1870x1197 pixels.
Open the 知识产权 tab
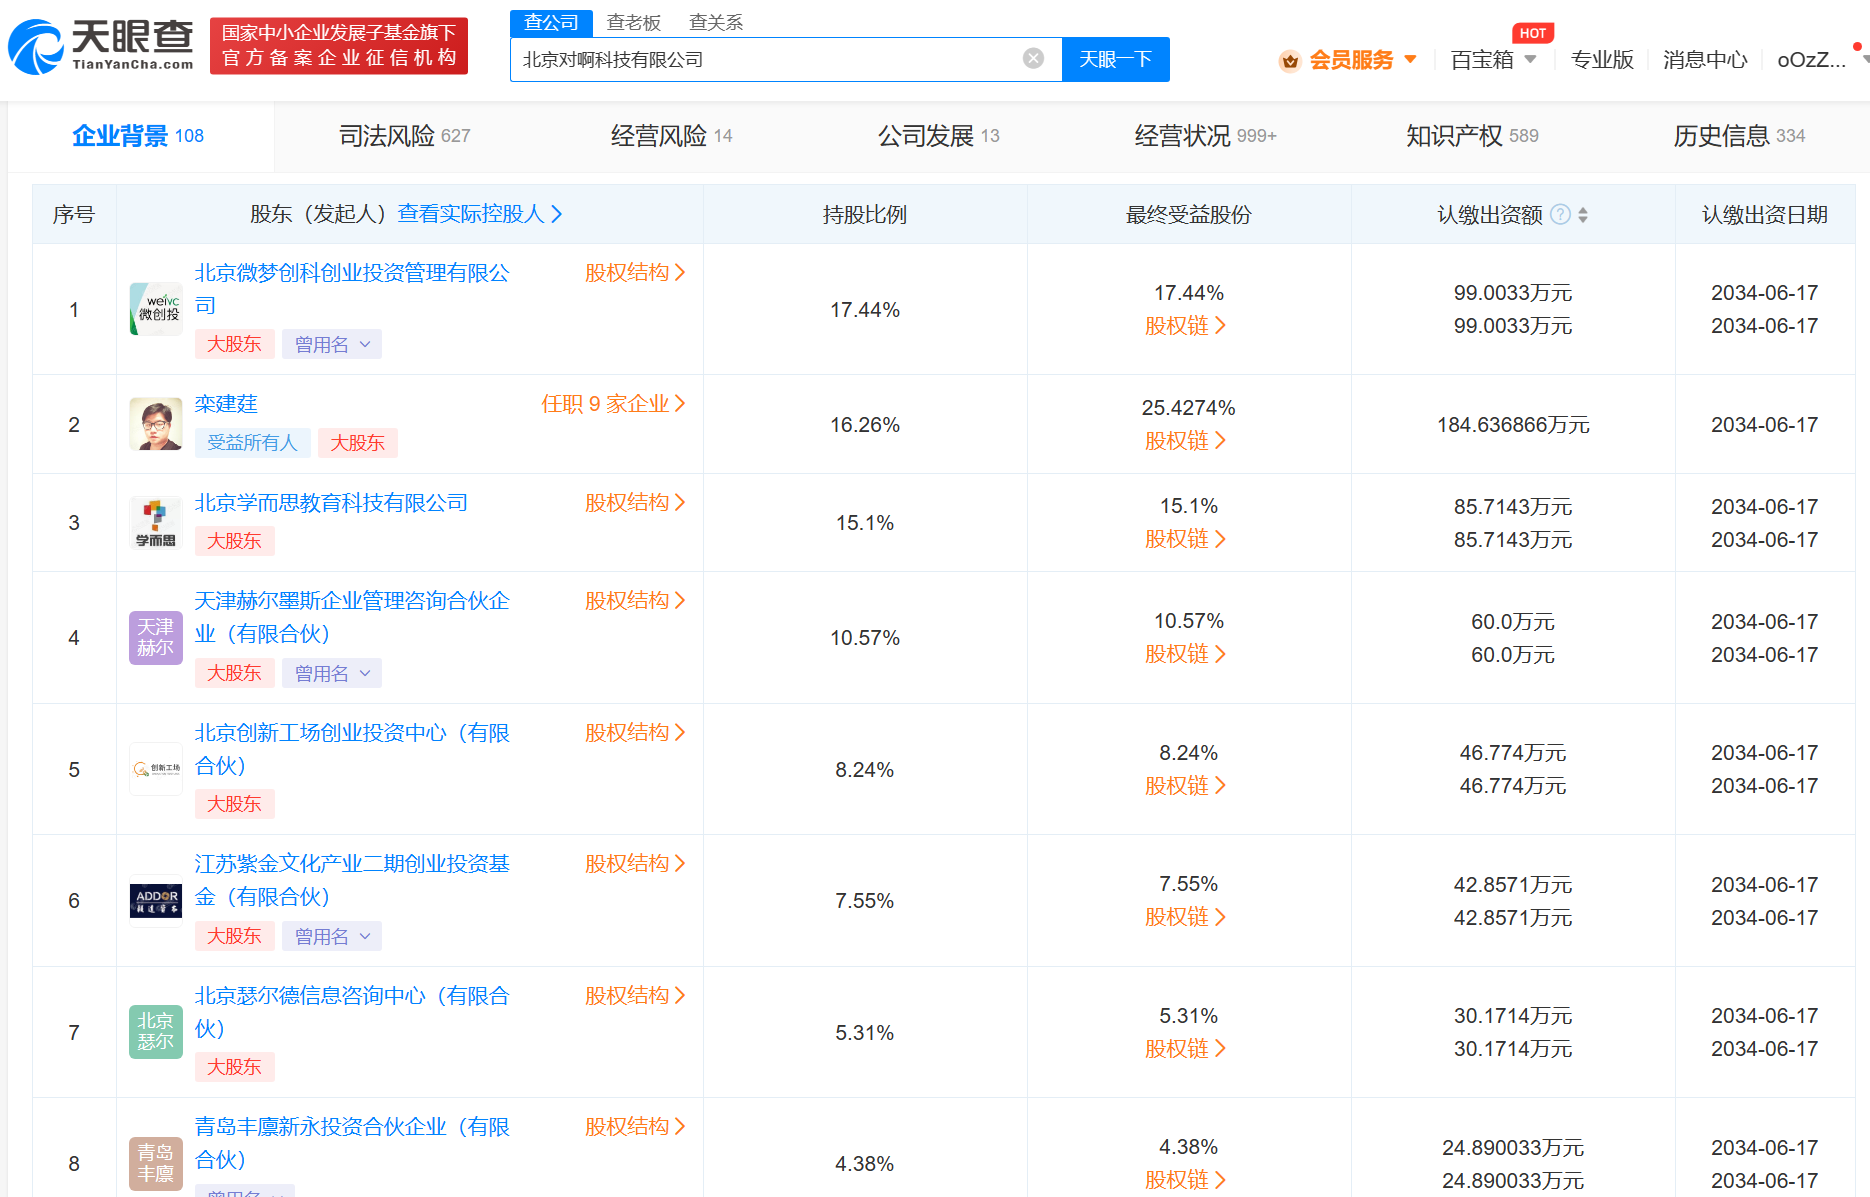(1472, 136)
